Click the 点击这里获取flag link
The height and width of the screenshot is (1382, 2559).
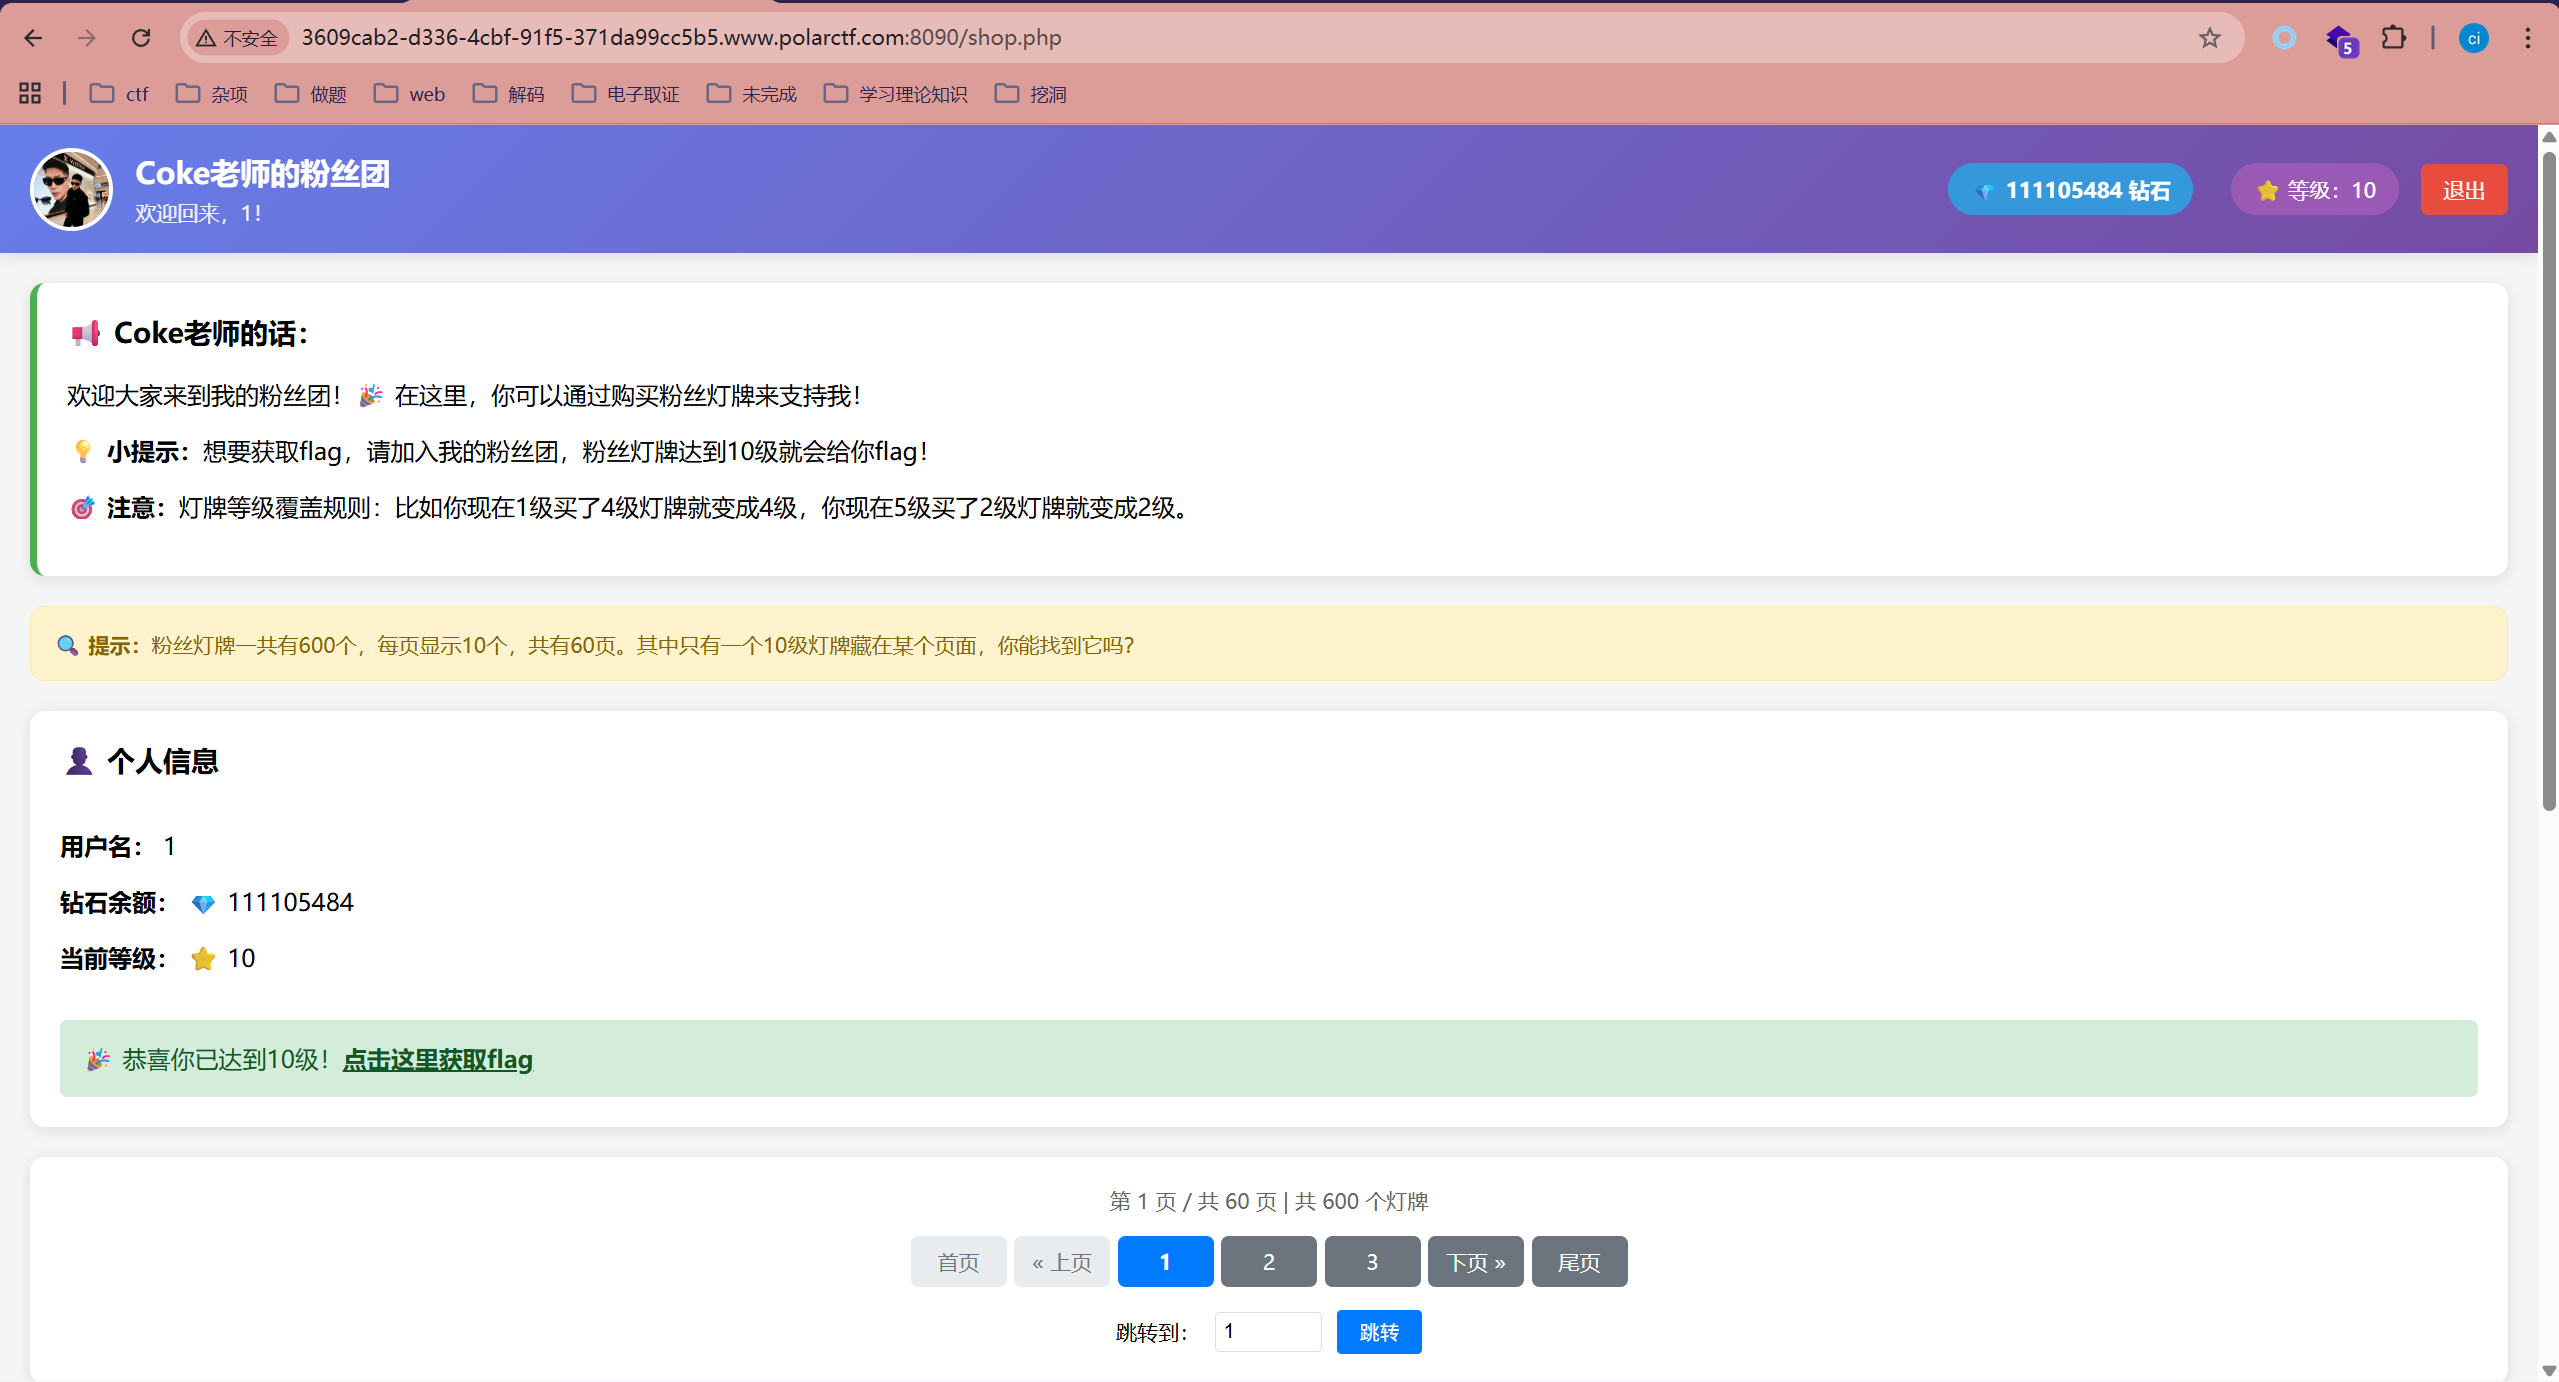click(438, 1059)
